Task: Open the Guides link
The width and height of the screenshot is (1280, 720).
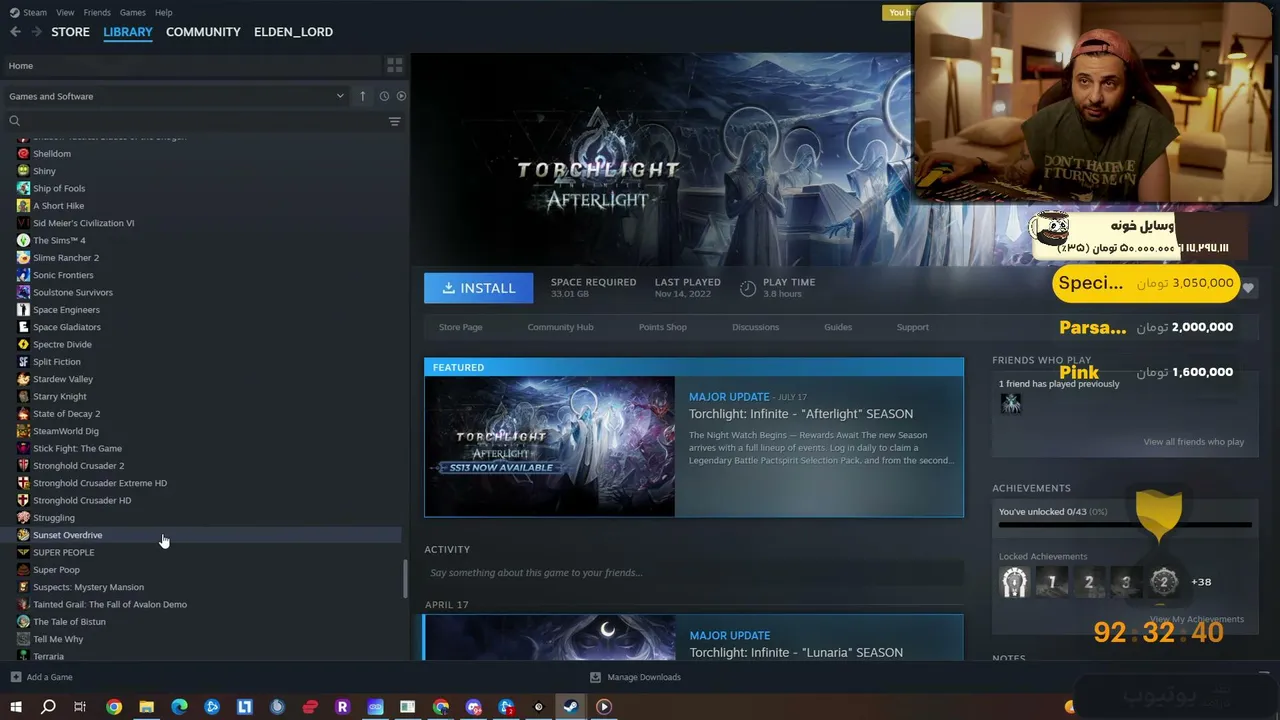Action: (838, 327)
